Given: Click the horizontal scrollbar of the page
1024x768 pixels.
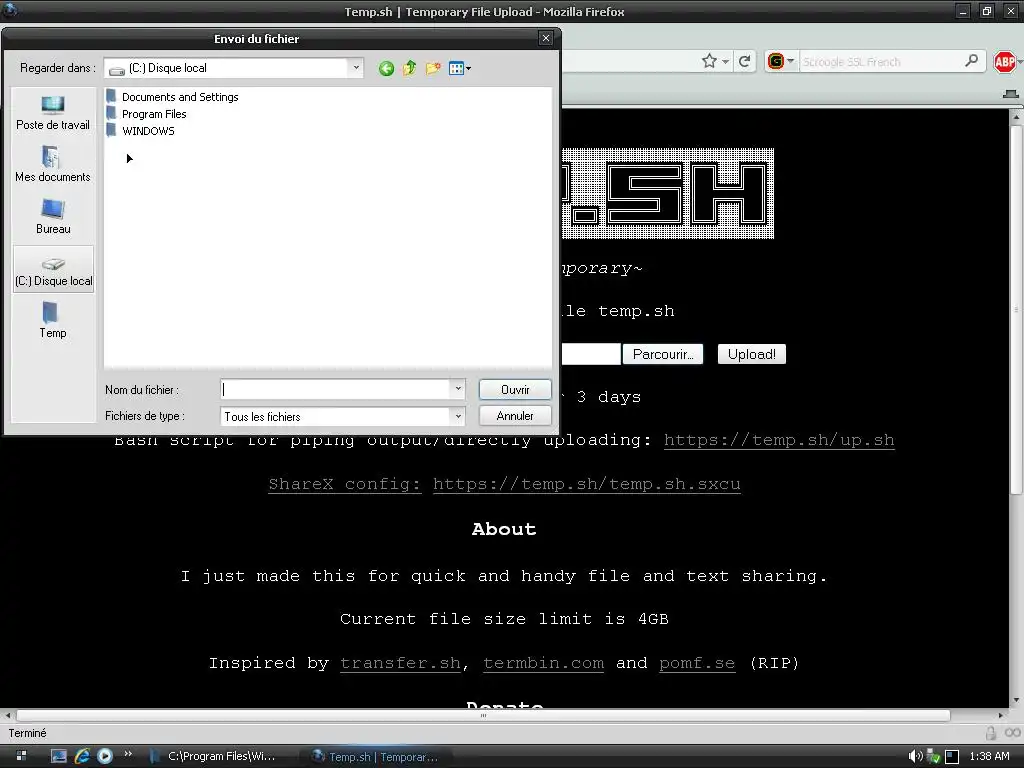Looking at the screenshot, I should [483, 715].
